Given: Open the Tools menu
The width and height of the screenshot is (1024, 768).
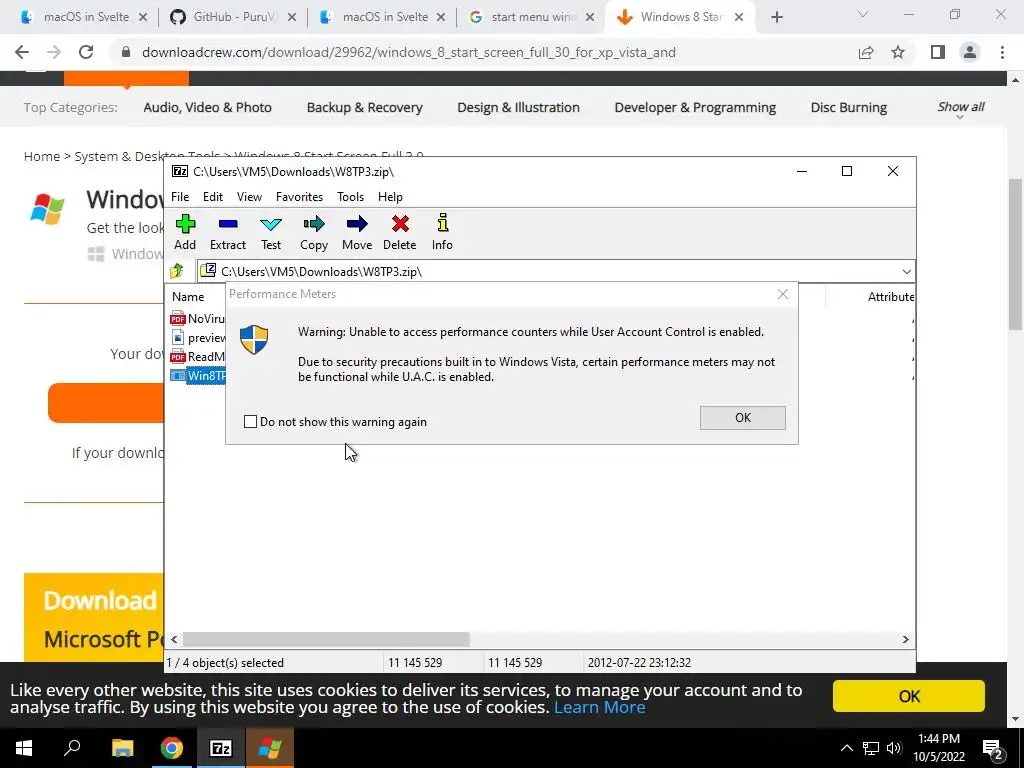Looking at the screenshot, I should point(350,197).
